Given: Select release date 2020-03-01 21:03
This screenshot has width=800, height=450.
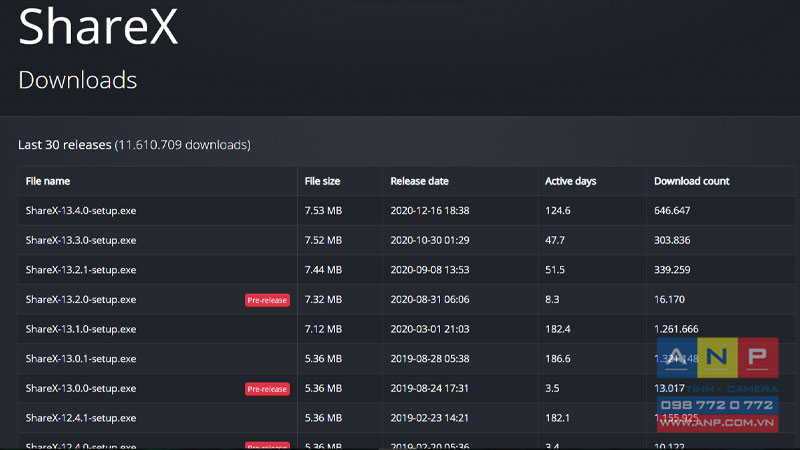Looking at the screenshot, I should 430,329.
